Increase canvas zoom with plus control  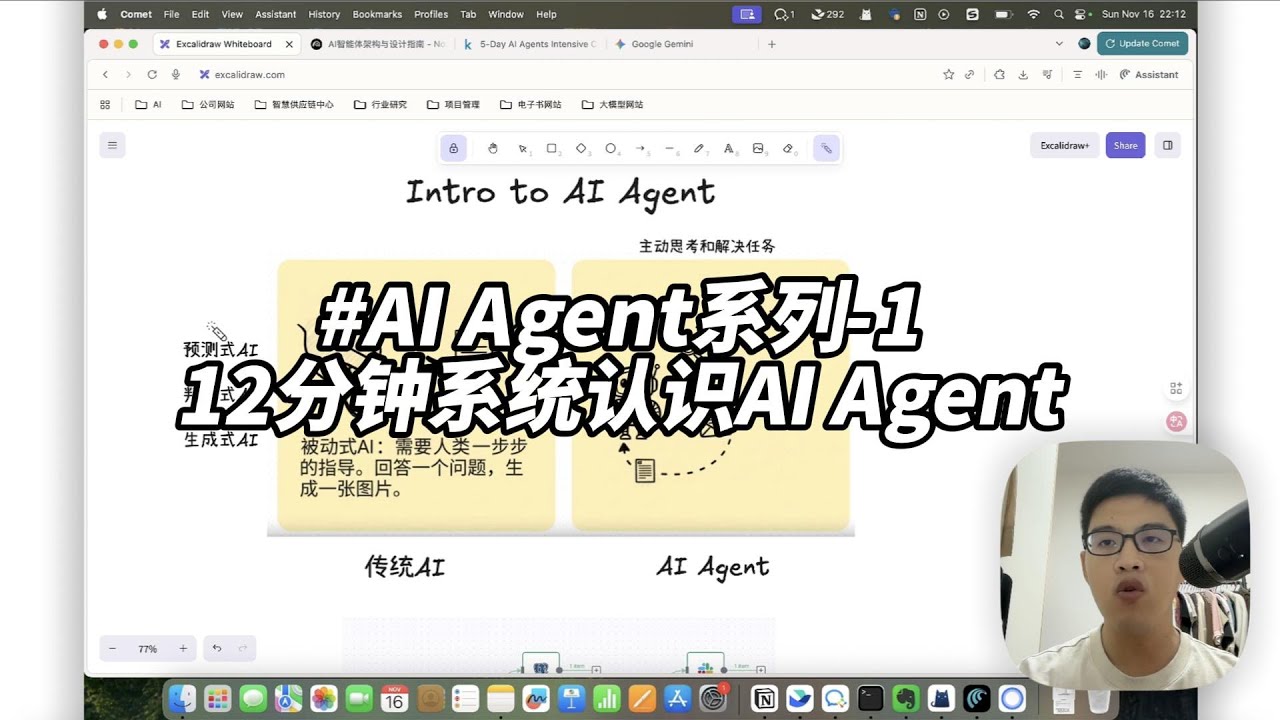[183, 648]
